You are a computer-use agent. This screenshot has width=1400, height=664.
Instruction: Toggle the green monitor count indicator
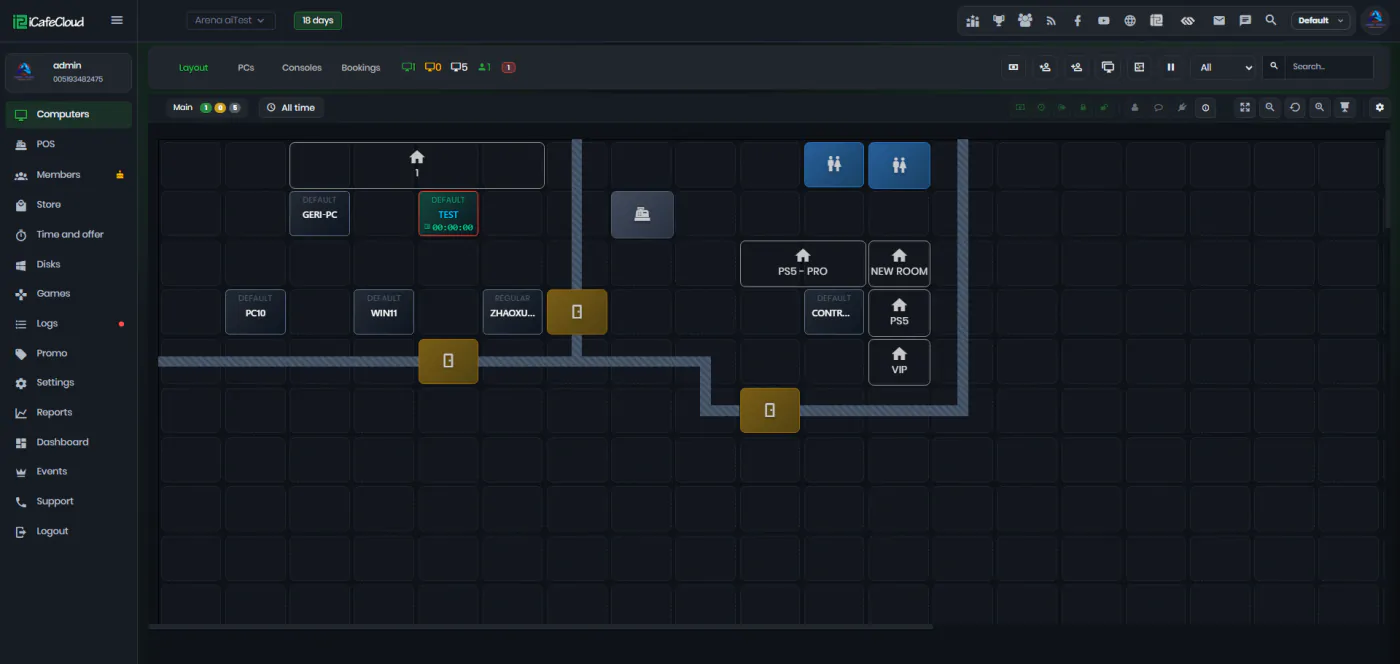pos(408,67)
